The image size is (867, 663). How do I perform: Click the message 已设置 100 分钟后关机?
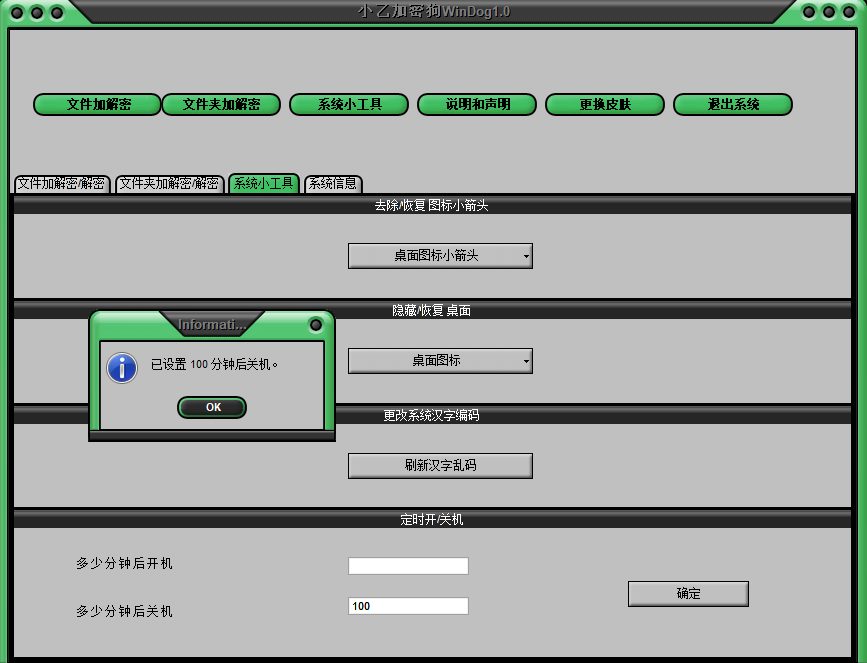pos(214,364)
